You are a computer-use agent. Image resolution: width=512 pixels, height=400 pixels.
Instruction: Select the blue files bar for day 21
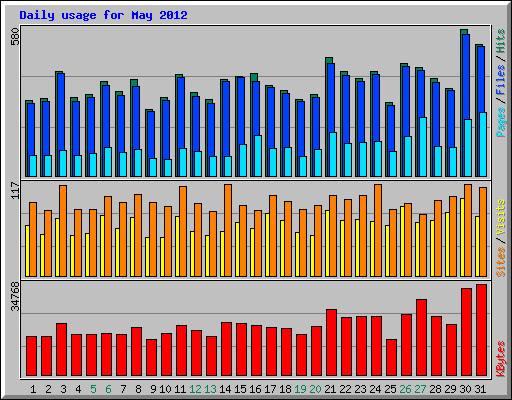pyautogui.click(x=331, y=98)
